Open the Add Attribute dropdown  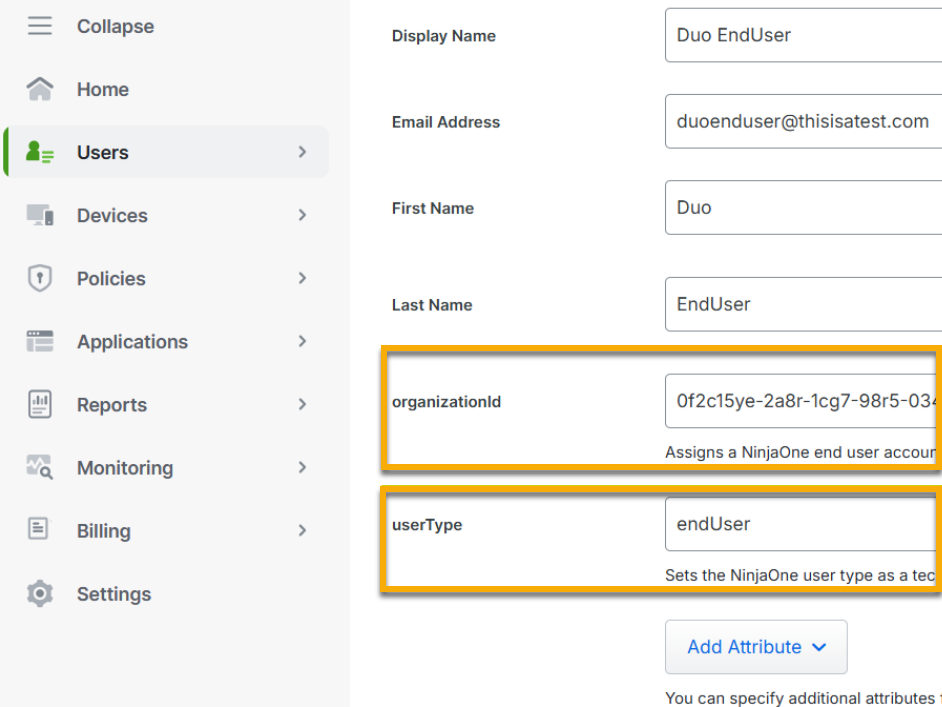(x=756, y=647)
